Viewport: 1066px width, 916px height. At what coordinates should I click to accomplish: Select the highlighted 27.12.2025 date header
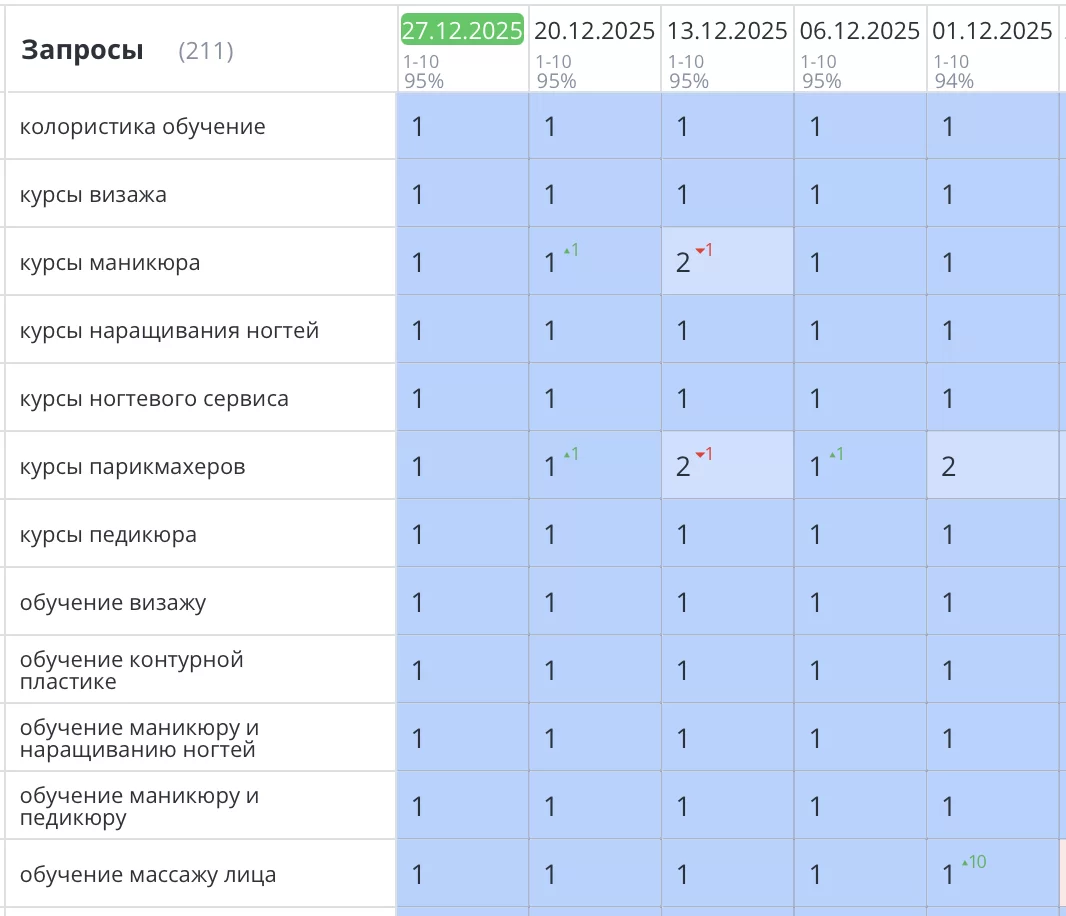point(462,31)
